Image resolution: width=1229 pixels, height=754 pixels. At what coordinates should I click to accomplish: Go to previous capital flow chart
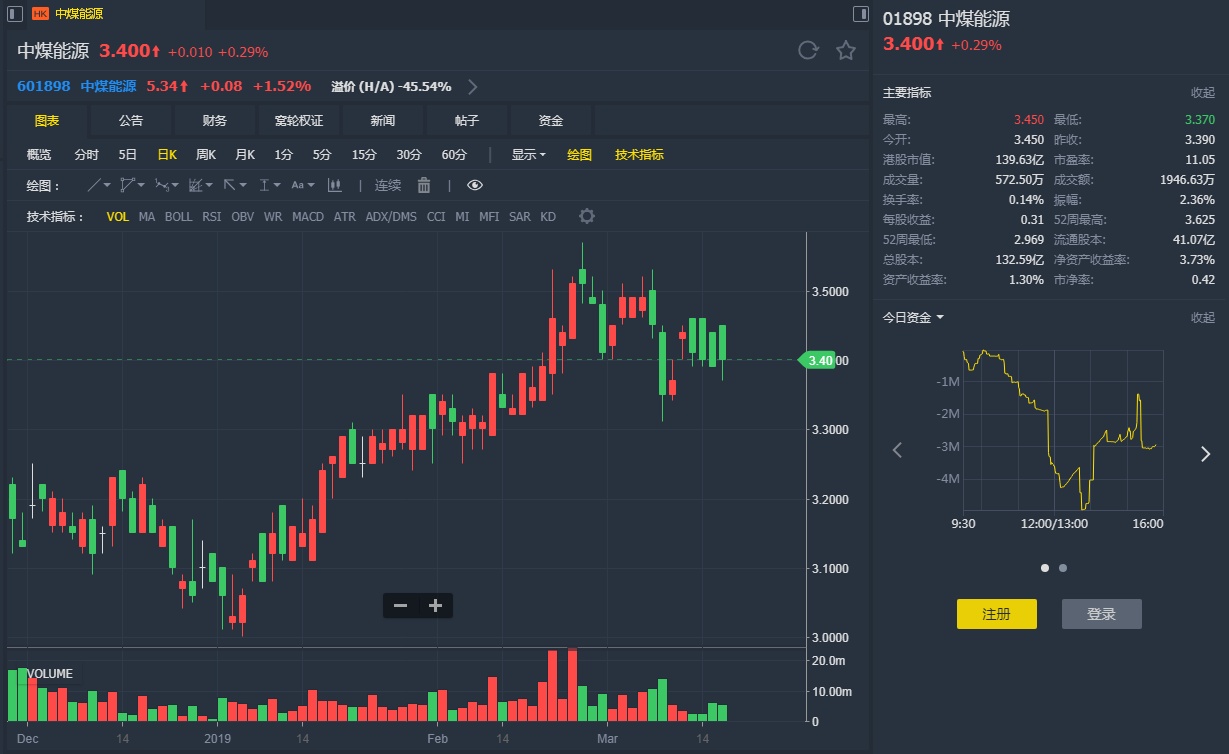(x=897, y=451)
